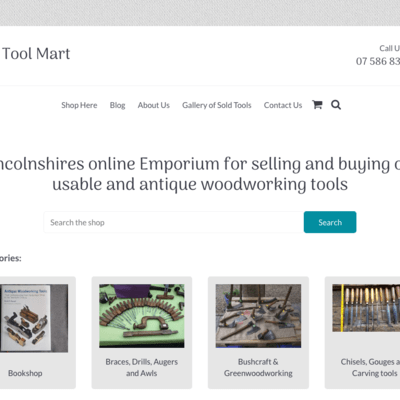400x400 pixels.
Task: Open the Bookshop category thumbnail
Action: tap(34, 318)
